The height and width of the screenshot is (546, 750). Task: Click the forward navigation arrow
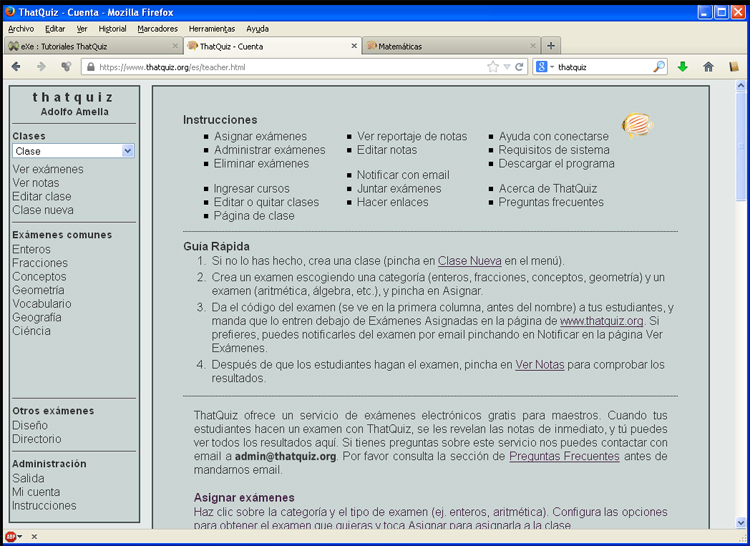coord(41,66)
